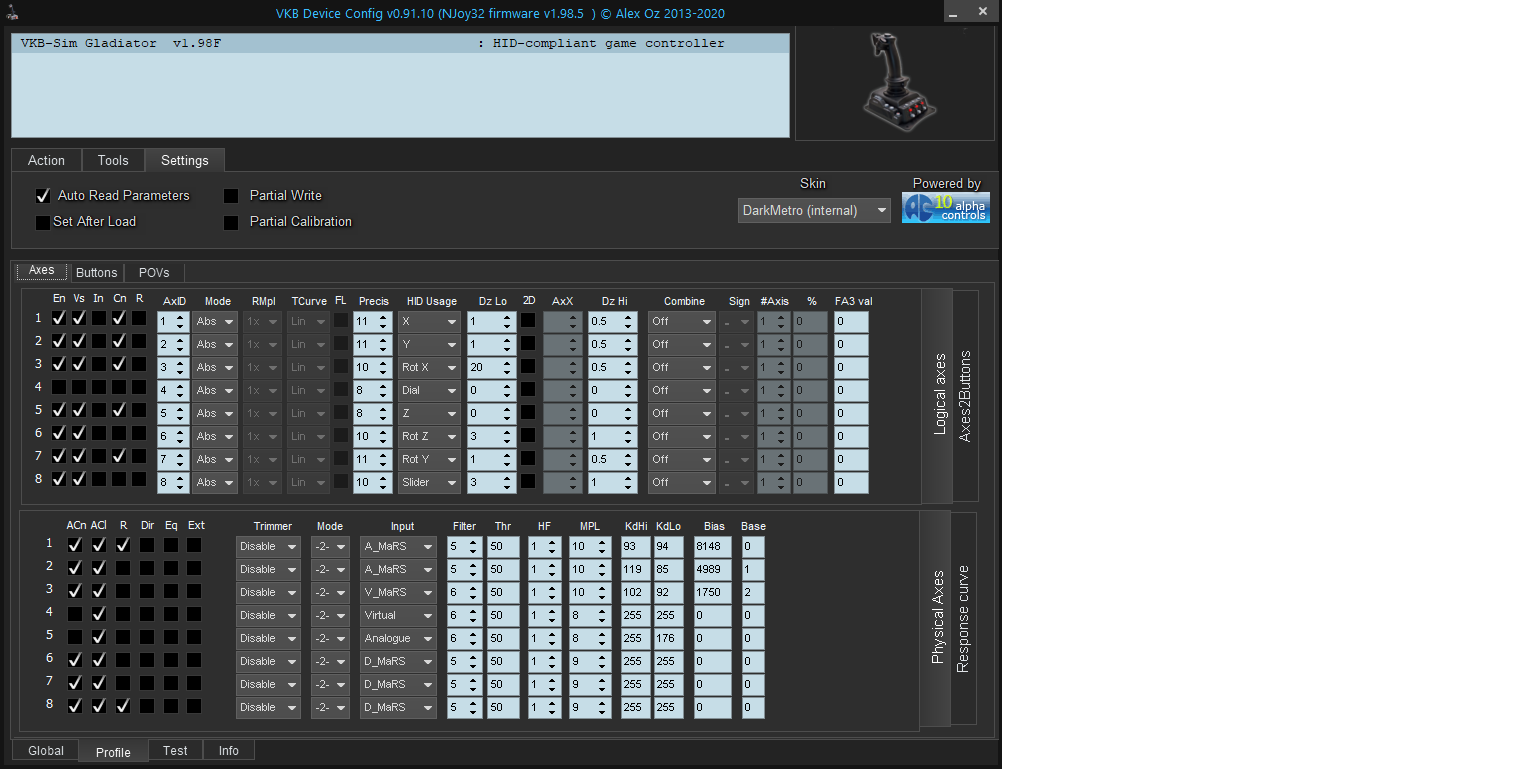
Task: Open the POVs tab
Action: click(x=154, y=272)
